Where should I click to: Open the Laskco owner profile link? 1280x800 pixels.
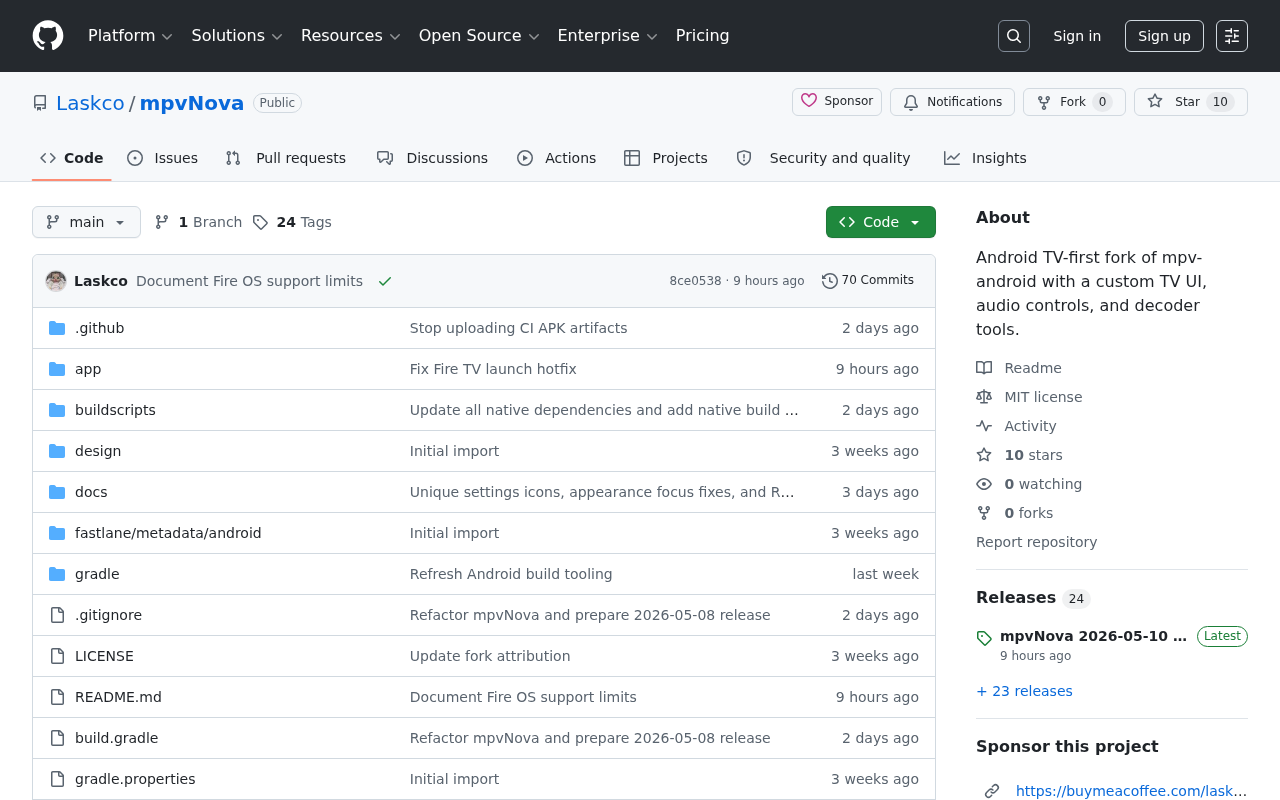[90, 103]
